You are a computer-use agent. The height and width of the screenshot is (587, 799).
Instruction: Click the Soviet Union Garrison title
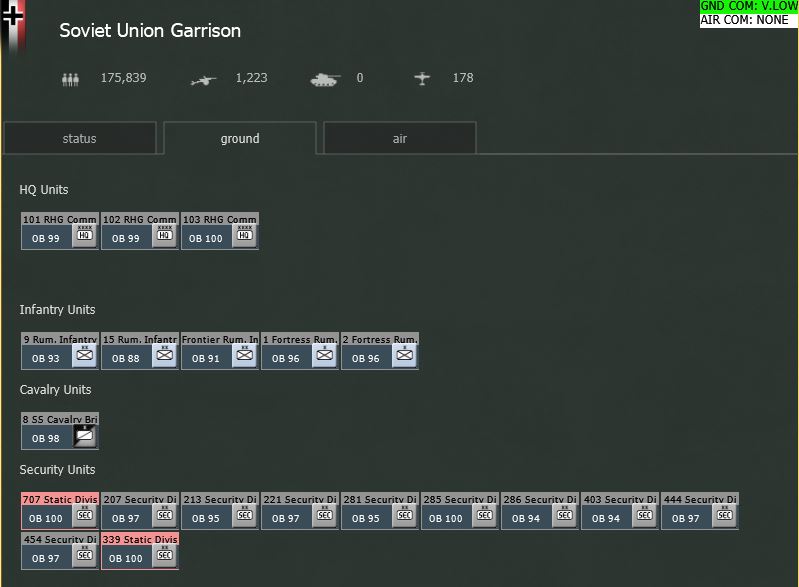(150, 31)
